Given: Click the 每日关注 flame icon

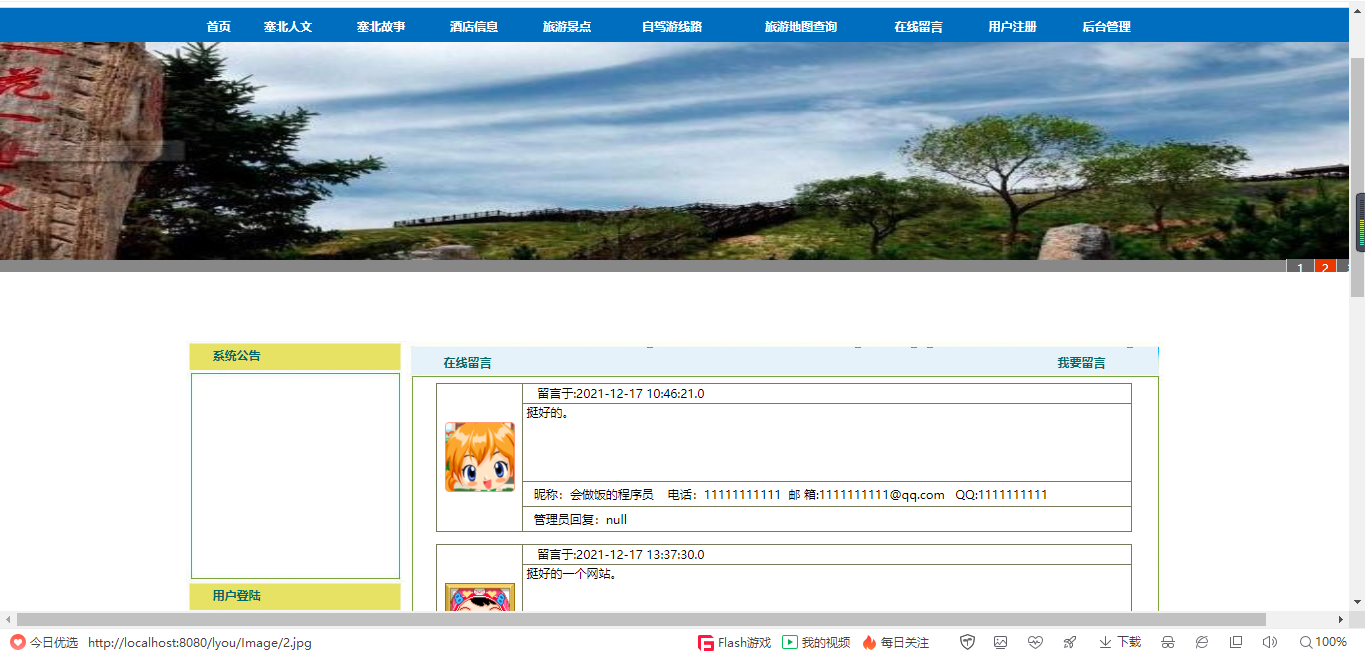Looking at the screenshot, I should point(869,642).
